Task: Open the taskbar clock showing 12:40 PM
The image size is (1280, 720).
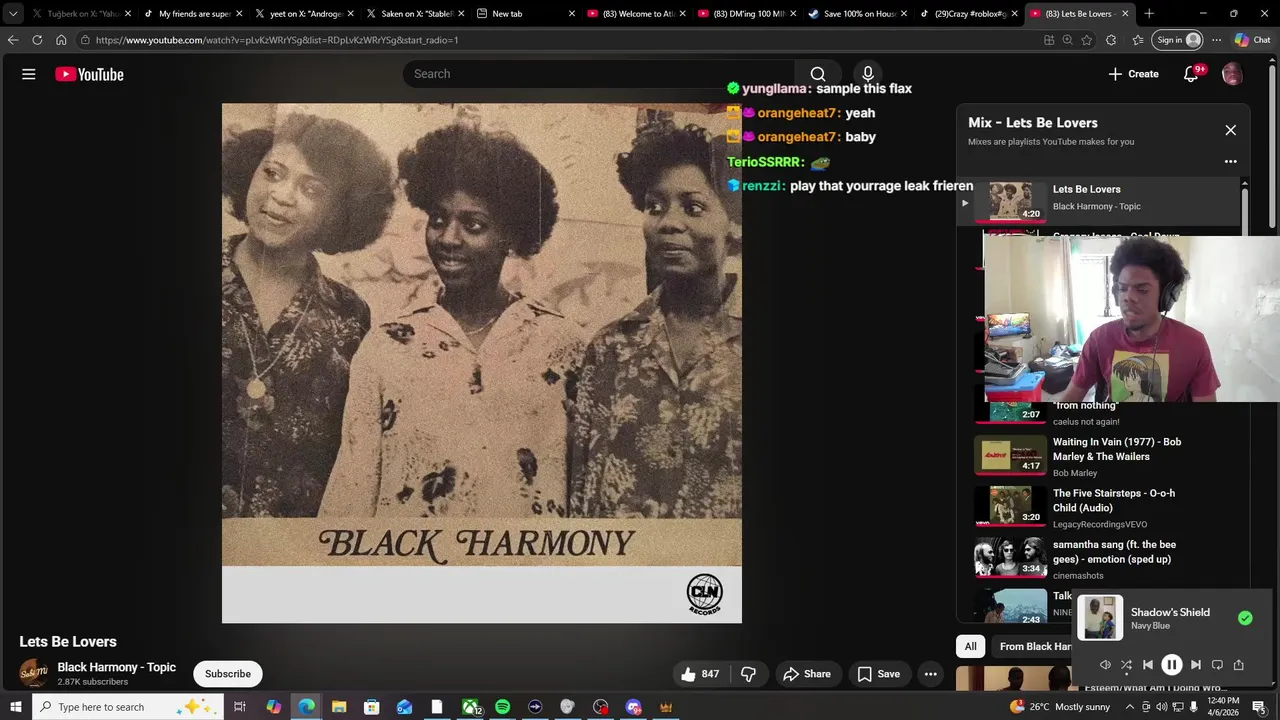Action: tap(1223, 707)
